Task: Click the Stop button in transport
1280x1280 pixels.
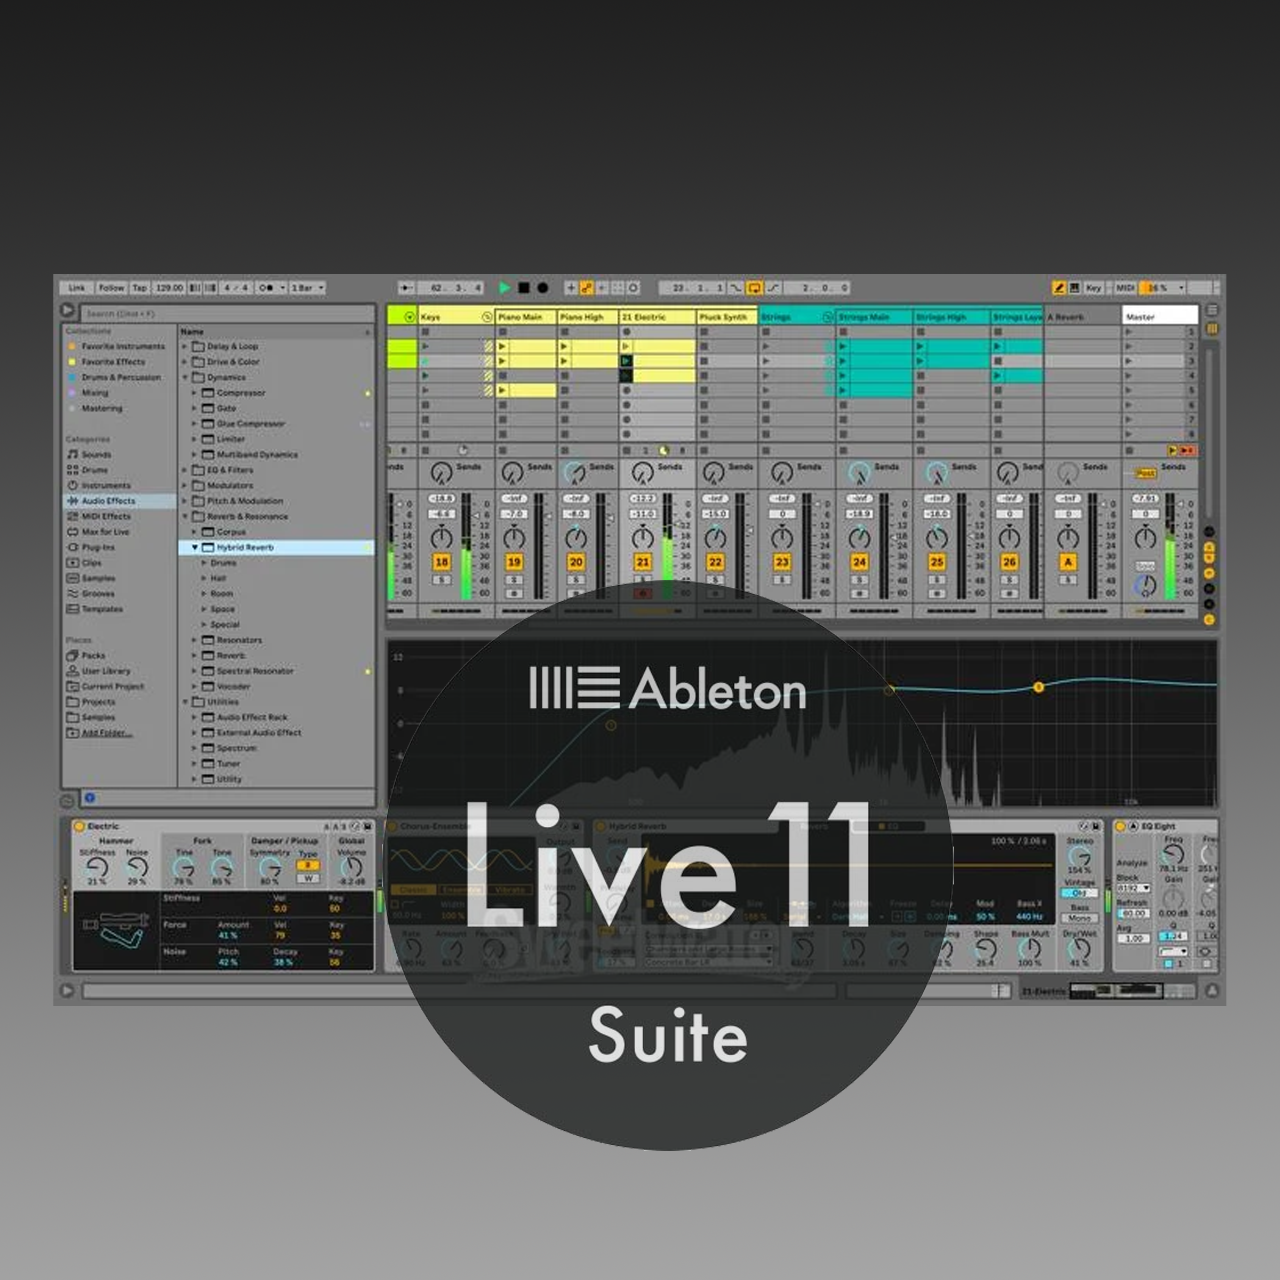Action: point(523,288)
